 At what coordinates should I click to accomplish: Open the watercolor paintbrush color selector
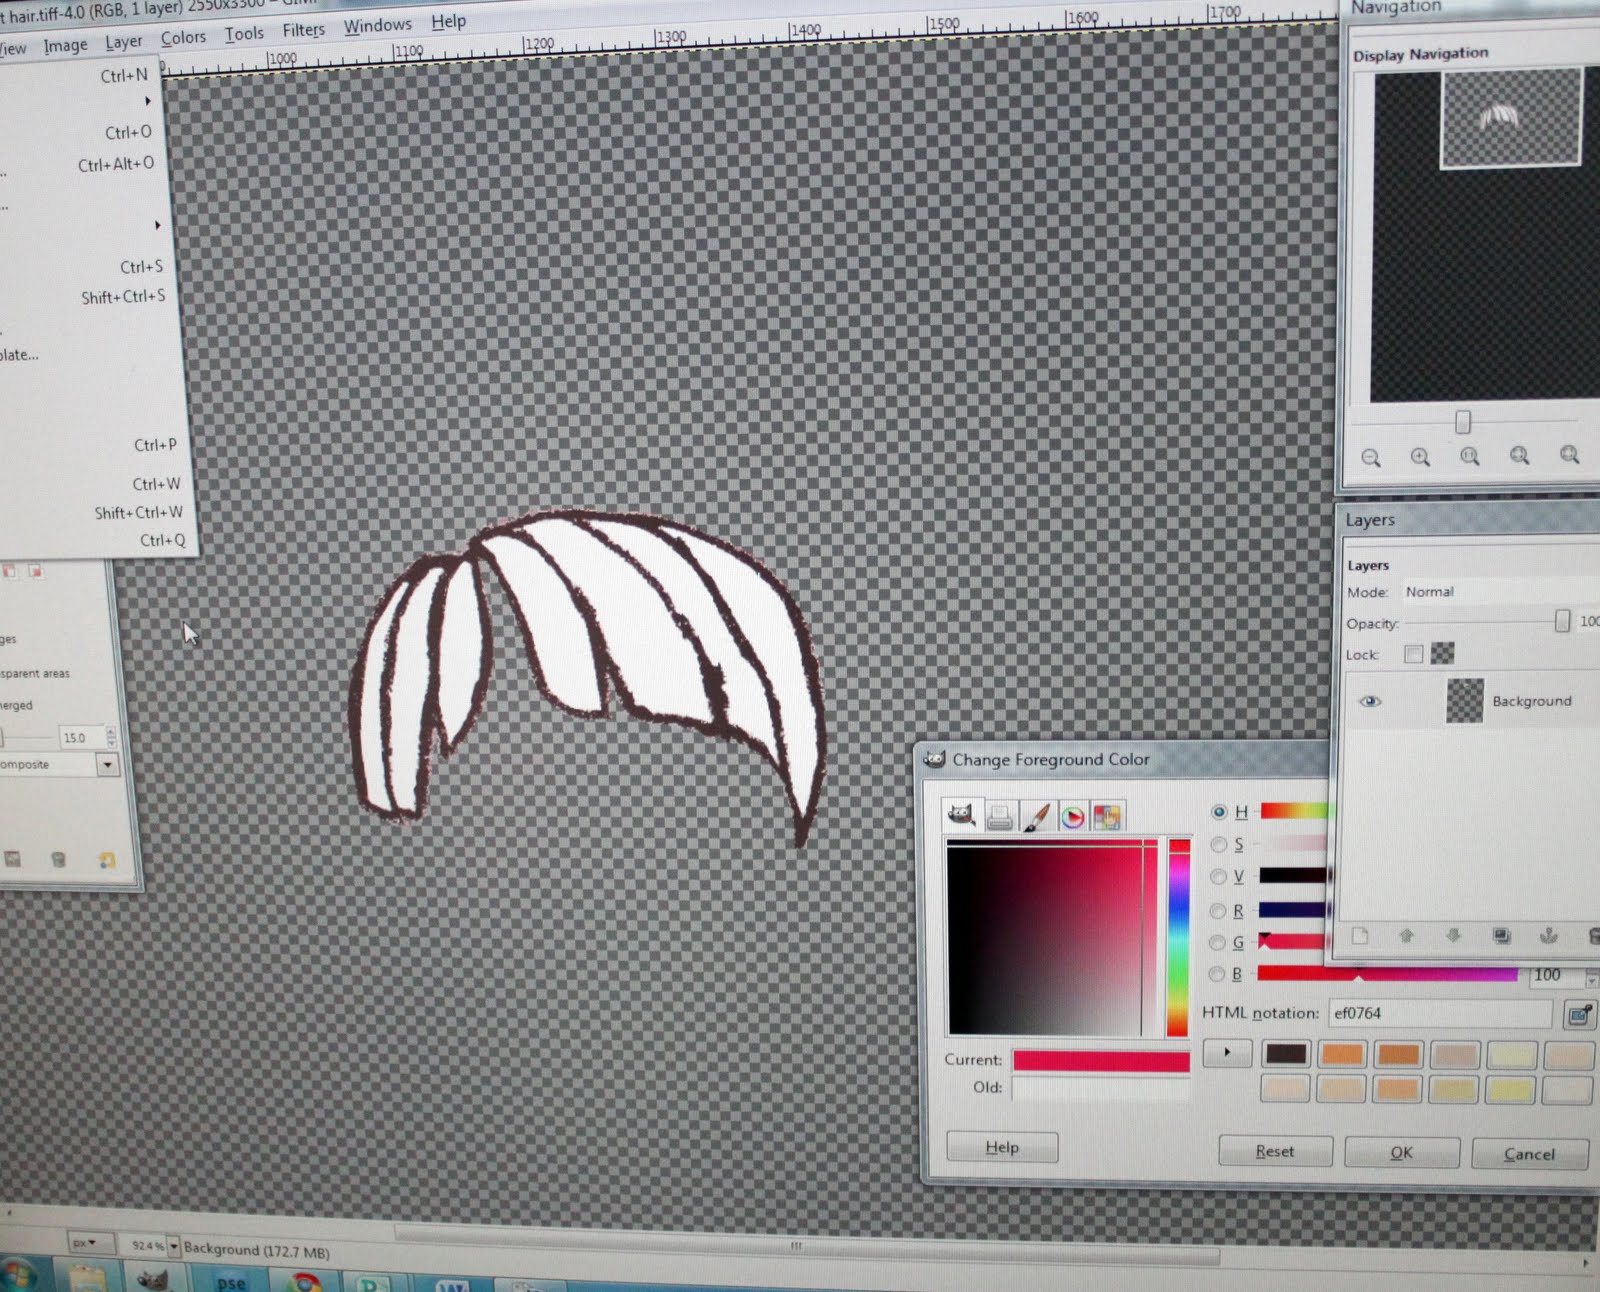(1036, 817)
